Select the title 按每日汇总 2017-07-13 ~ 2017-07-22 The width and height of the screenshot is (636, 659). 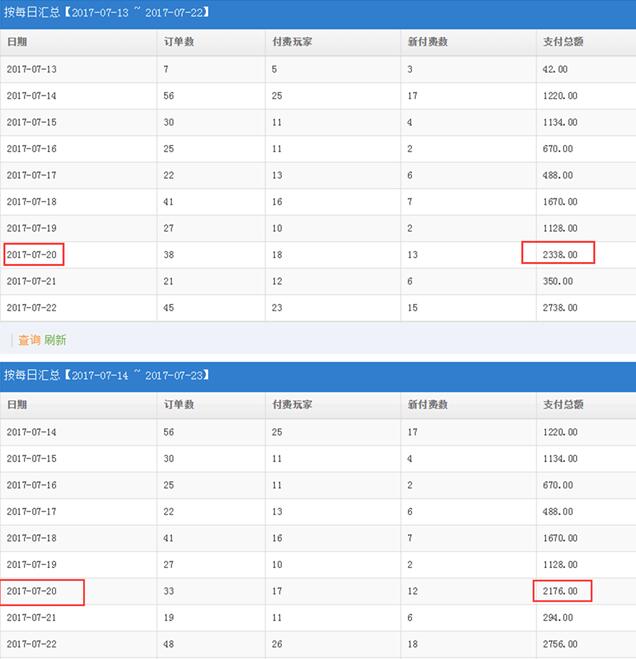point(106,12)
